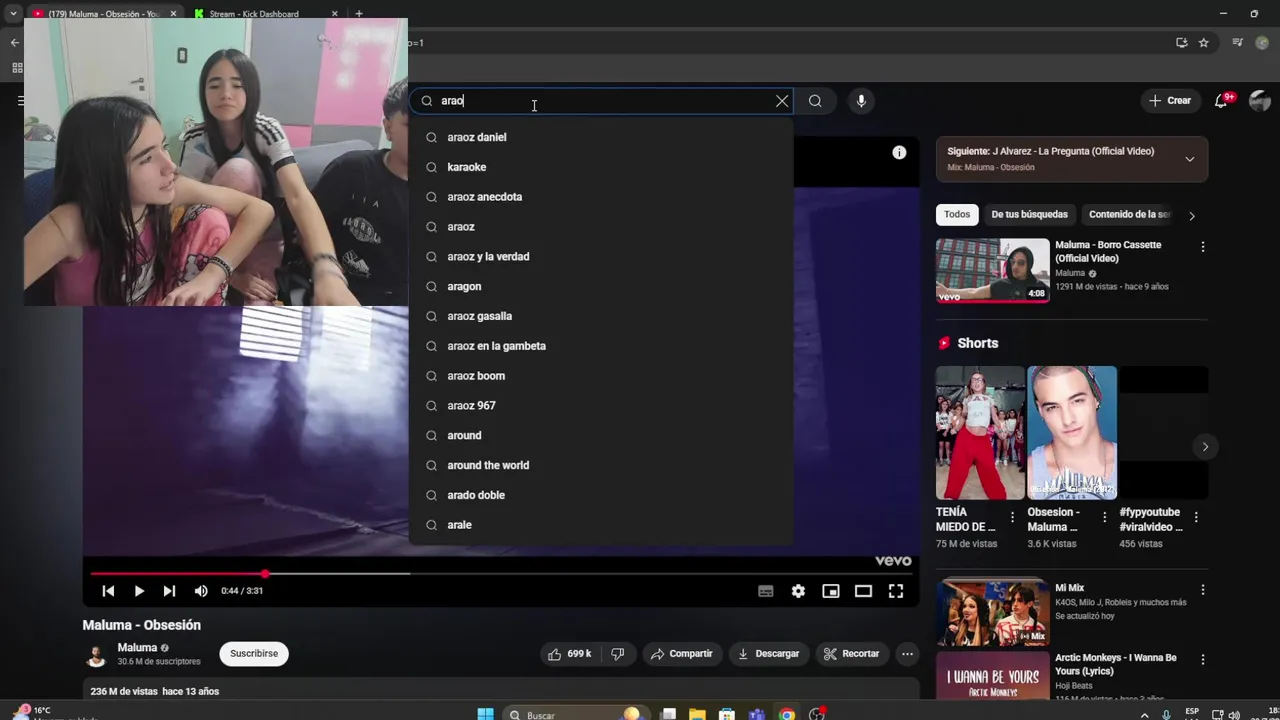Open options for "TENÍA MIEDO DE" short

coord(1012,517)
